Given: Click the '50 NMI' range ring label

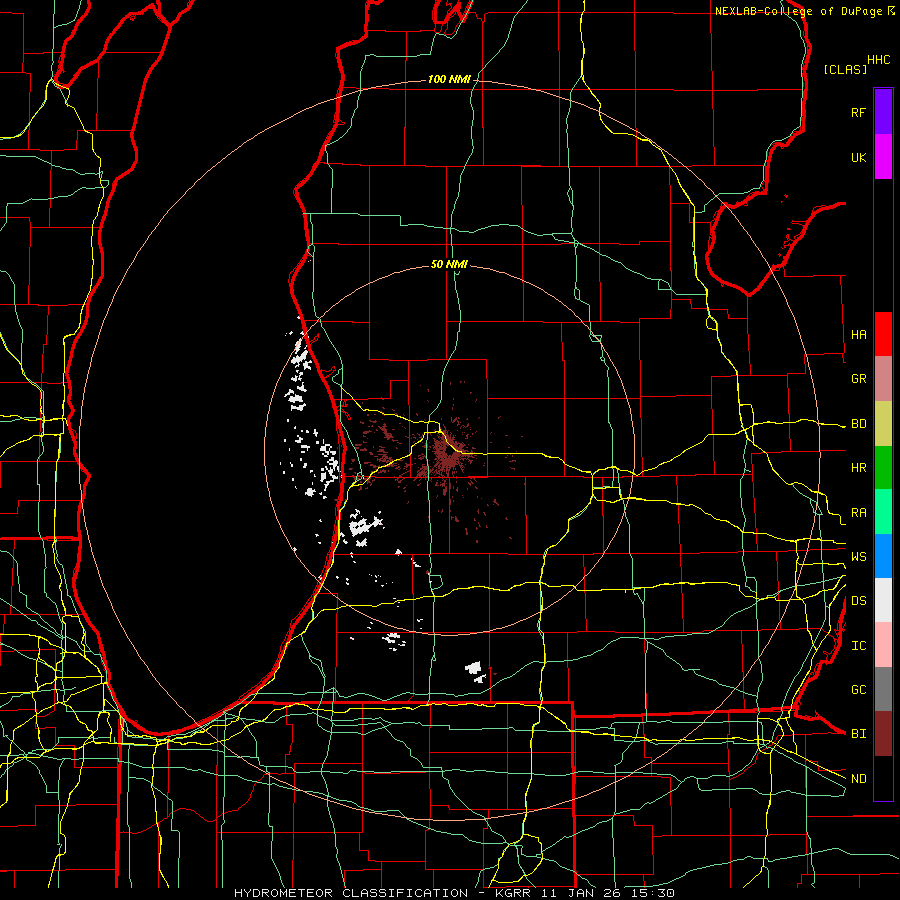Looking at the screenshot, I should coord(449,264).
